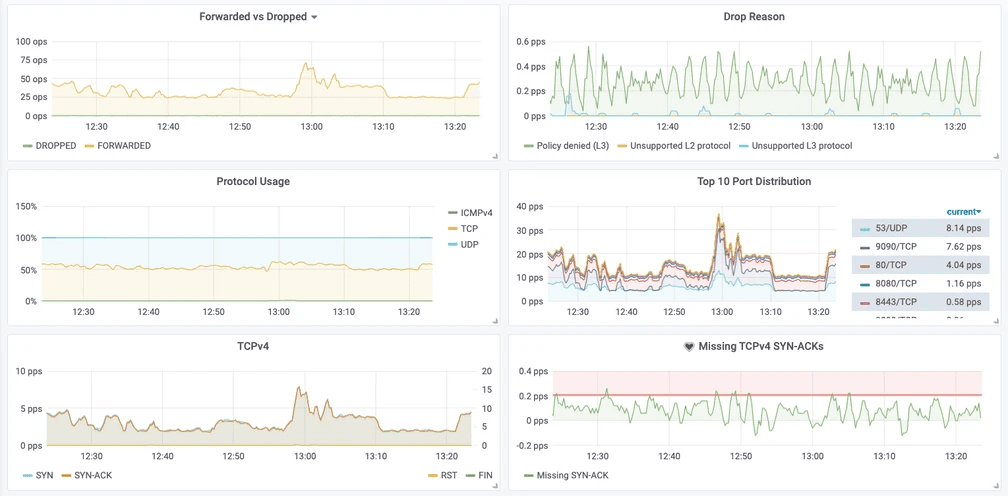The width and height of the screenshot is (1008, 496).
Task: Open the Protocol Usage panel title menu
Action: coord(252,182)
